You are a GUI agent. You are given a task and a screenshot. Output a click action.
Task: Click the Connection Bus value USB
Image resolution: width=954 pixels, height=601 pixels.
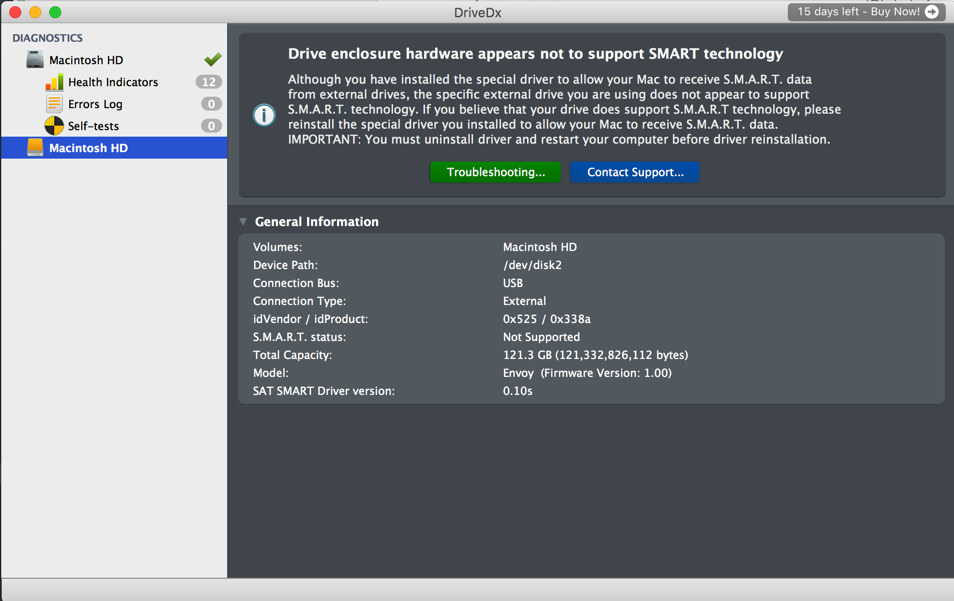pos(513,283)
